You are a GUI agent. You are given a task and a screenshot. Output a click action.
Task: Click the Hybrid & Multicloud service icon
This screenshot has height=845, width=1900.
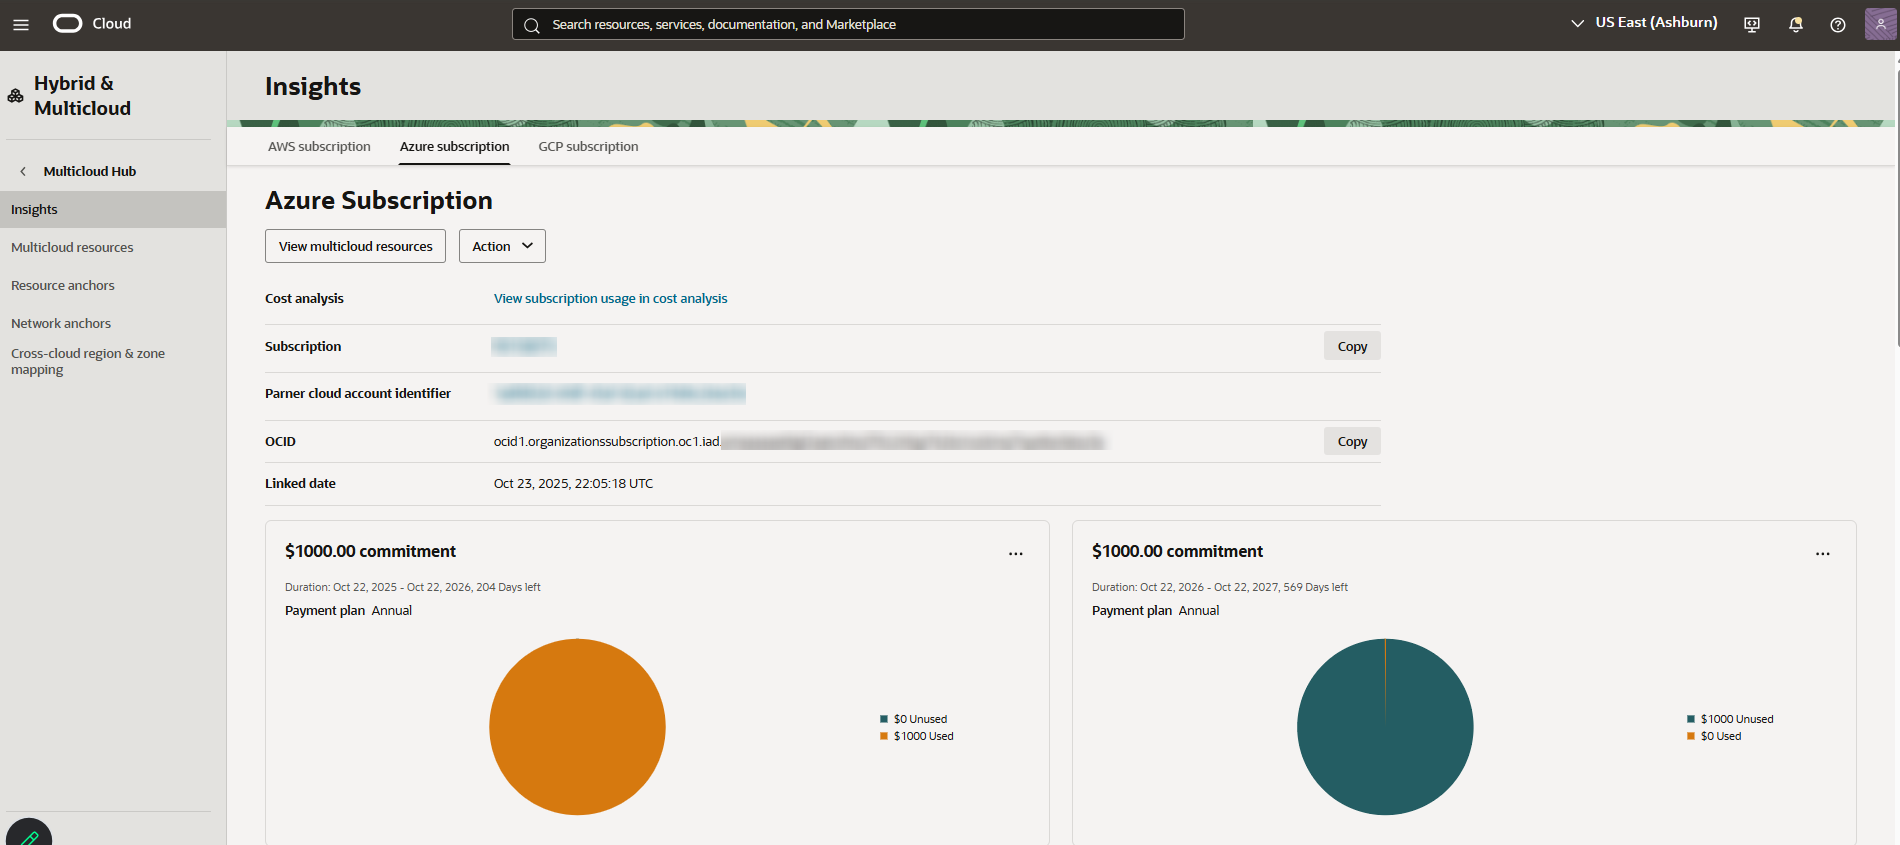[x=16, y=96]
